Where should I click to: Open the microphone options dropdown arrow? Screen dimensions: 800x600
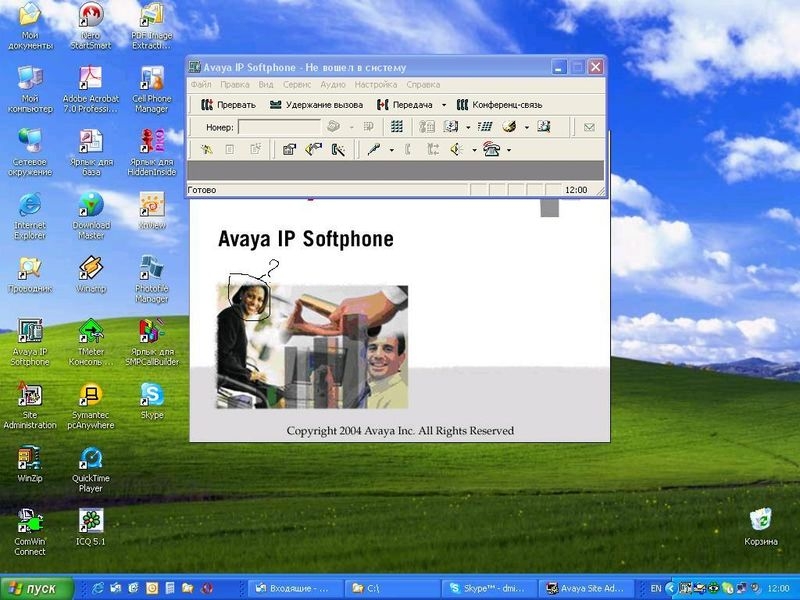click(x=390, y=150)
